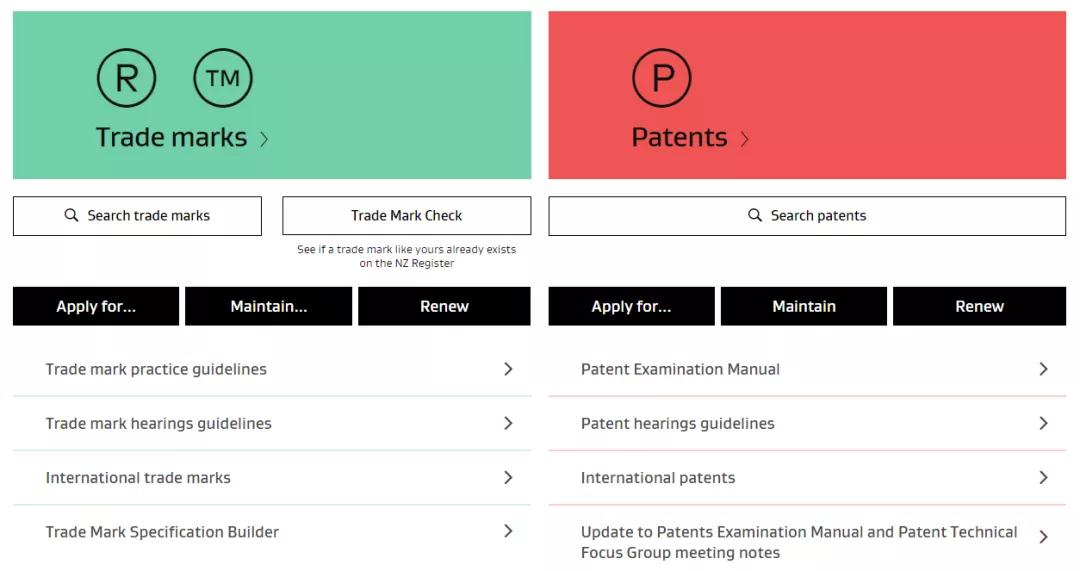1080x571 pixels.
Task: Click the TM circle icon
Action: [x=223, y=78]
